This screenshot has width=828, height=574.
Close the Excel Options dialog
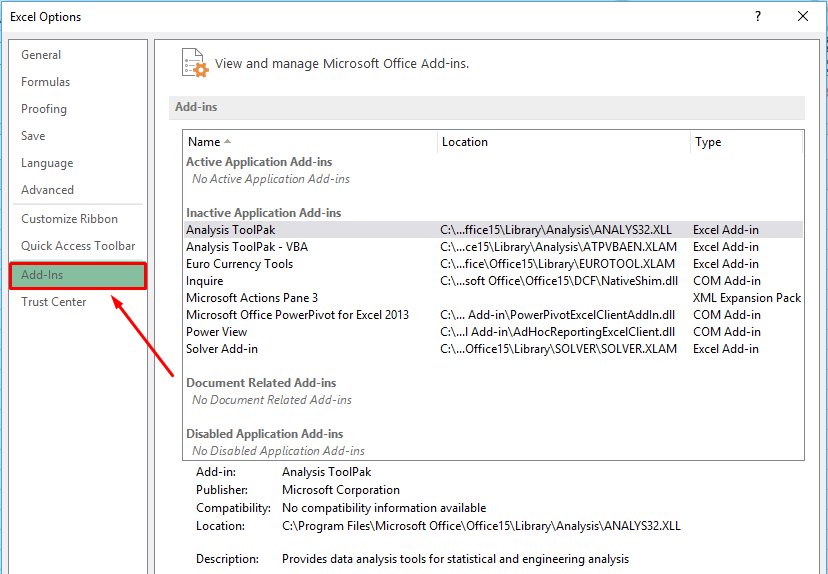[x=803, y=16]
